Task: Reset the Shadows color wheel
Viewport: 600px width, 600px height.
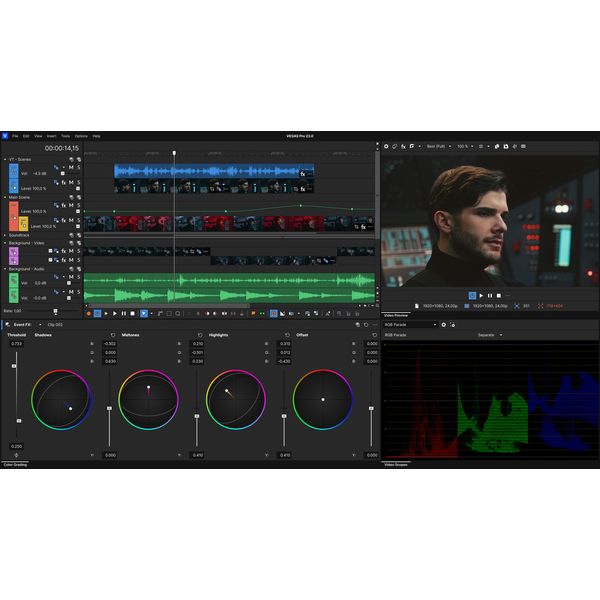Action: click(113, 335)
